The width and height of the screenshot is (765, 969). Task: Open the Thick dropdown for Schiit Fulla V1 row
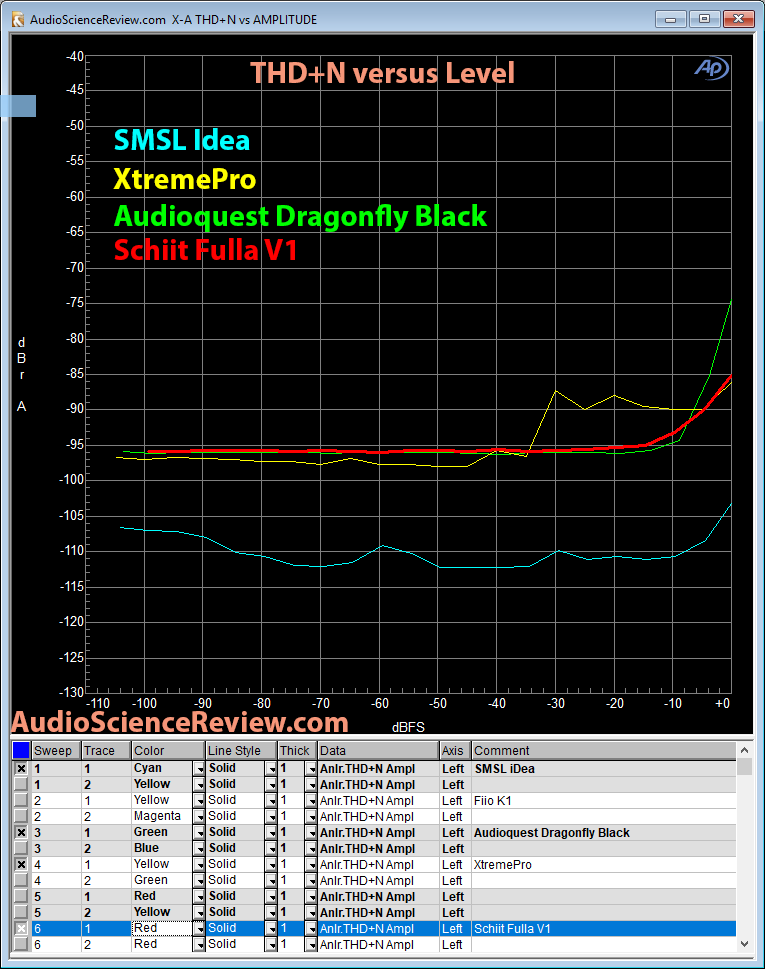coord(311,929)
